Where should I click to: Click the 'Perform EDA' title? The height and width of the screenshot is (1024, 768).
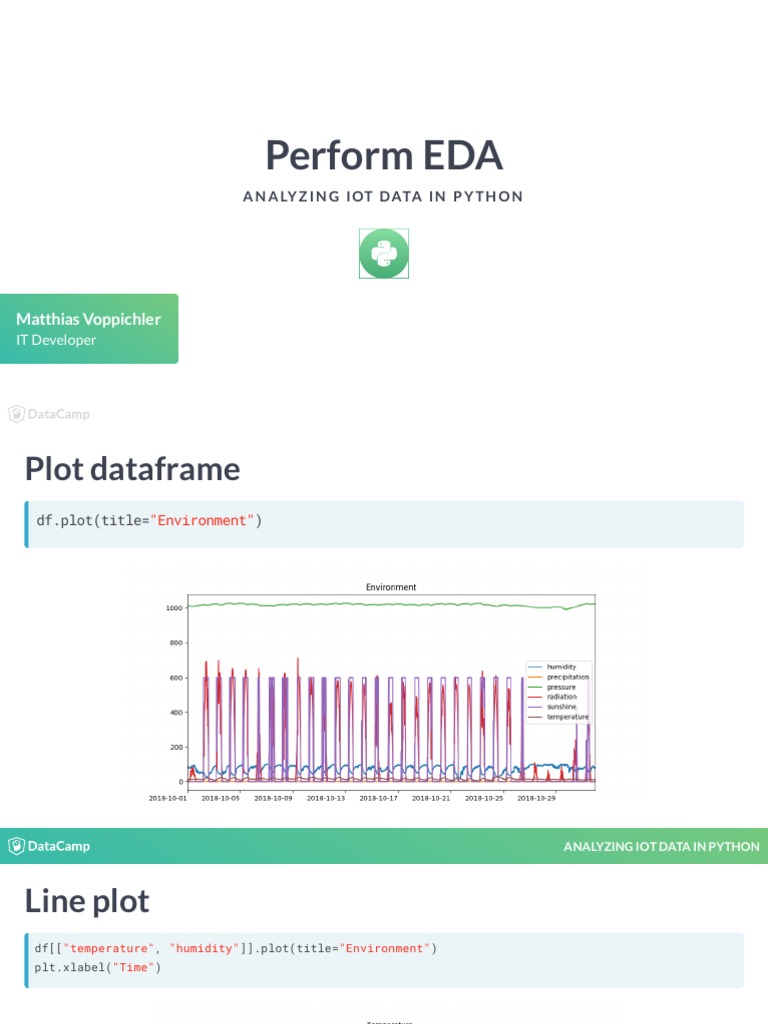[384, 156]
